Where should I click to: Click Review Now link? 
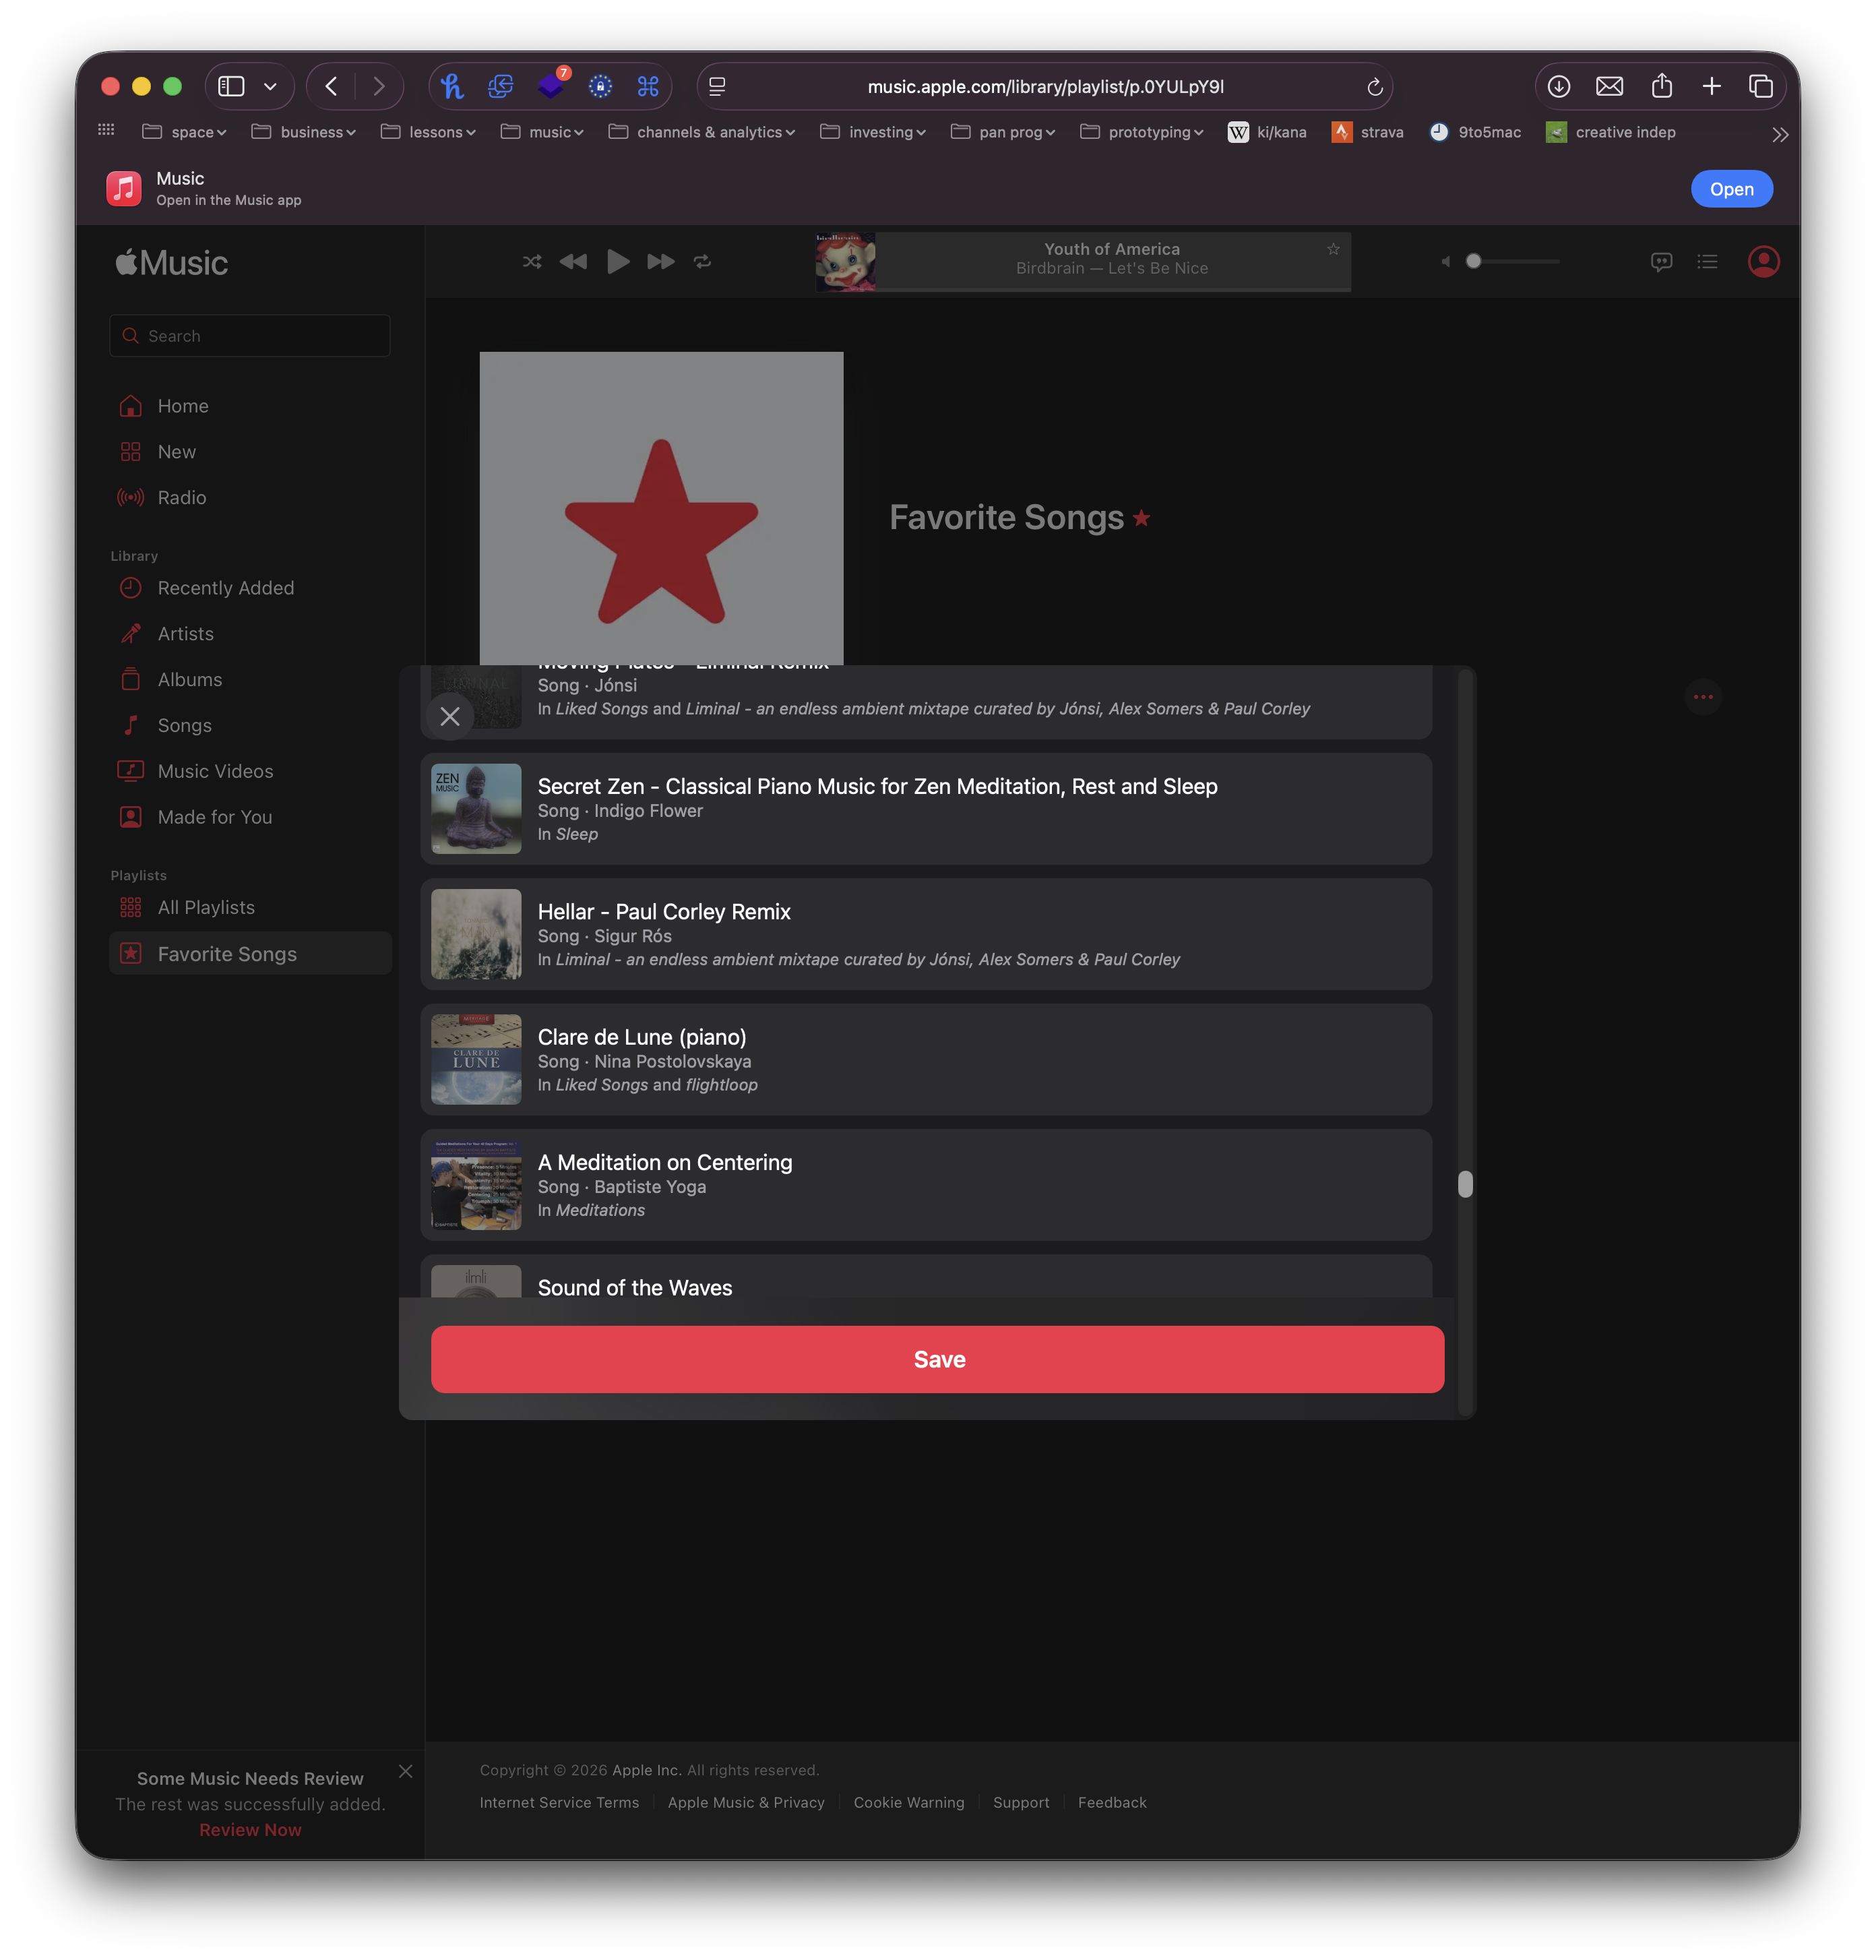coord(250,1830)
